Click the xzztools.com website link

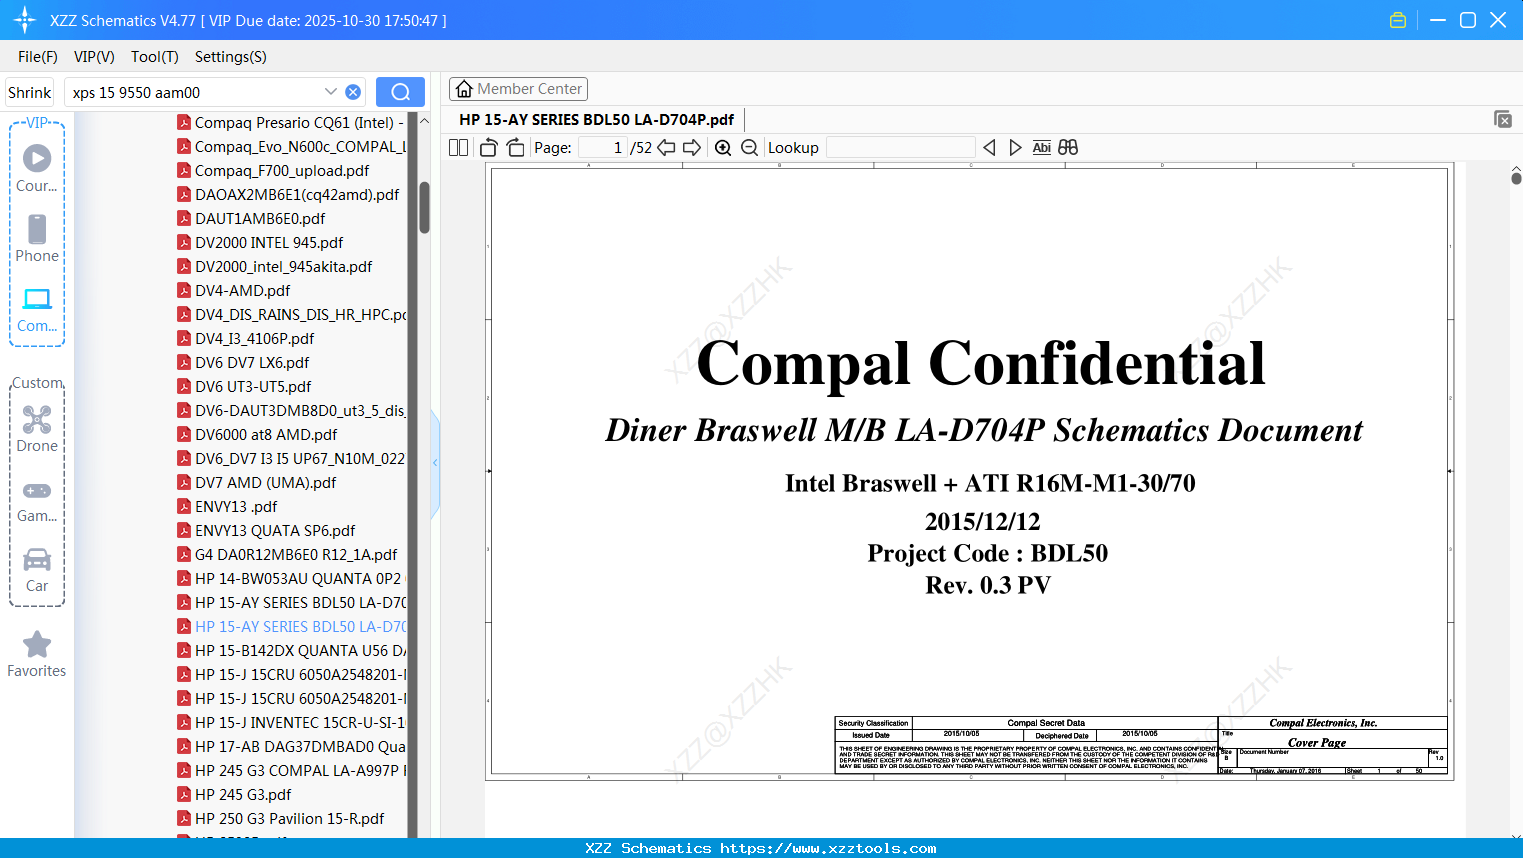tap(828, 848)
